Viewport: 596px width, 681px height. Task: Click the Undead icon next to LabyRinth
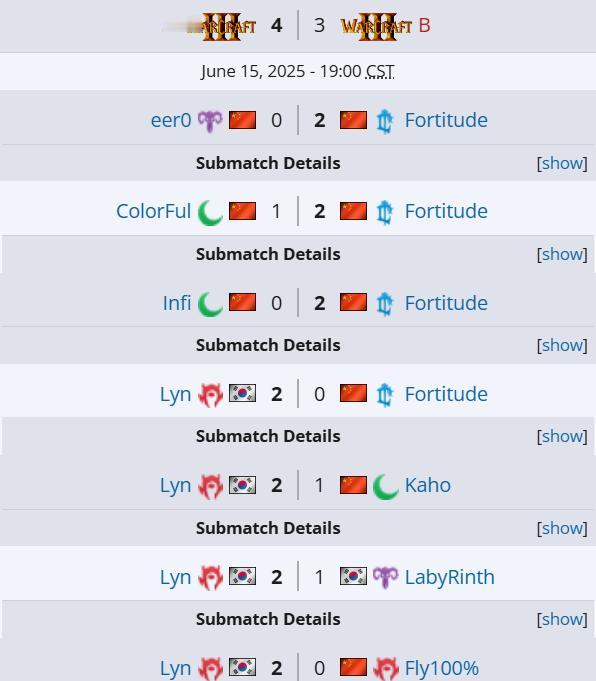coord(386,577)
